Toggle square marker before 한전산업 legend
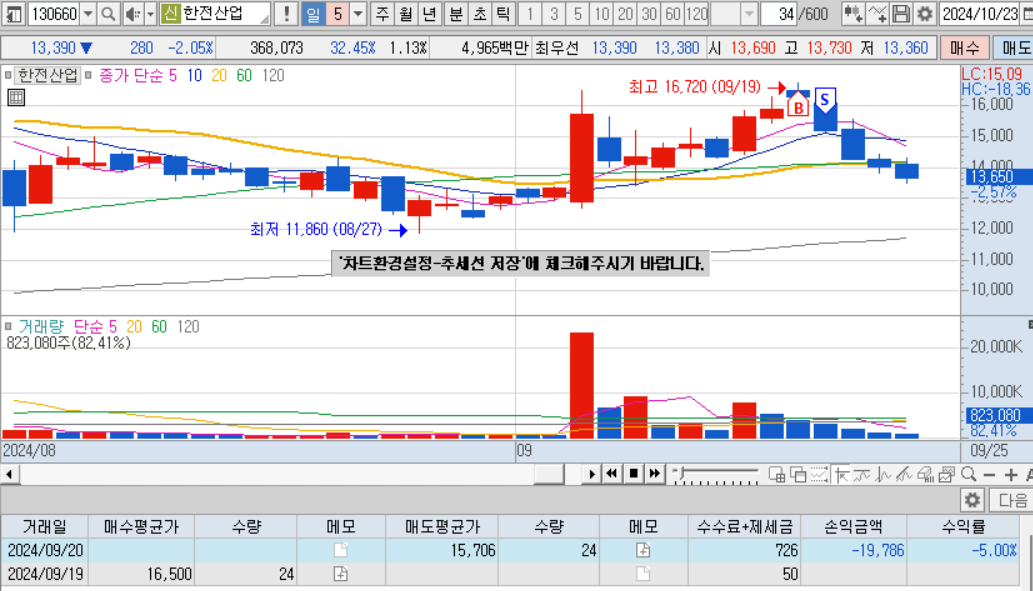Viewport: 1033px width, 591px height. click(x=8, y=76)
